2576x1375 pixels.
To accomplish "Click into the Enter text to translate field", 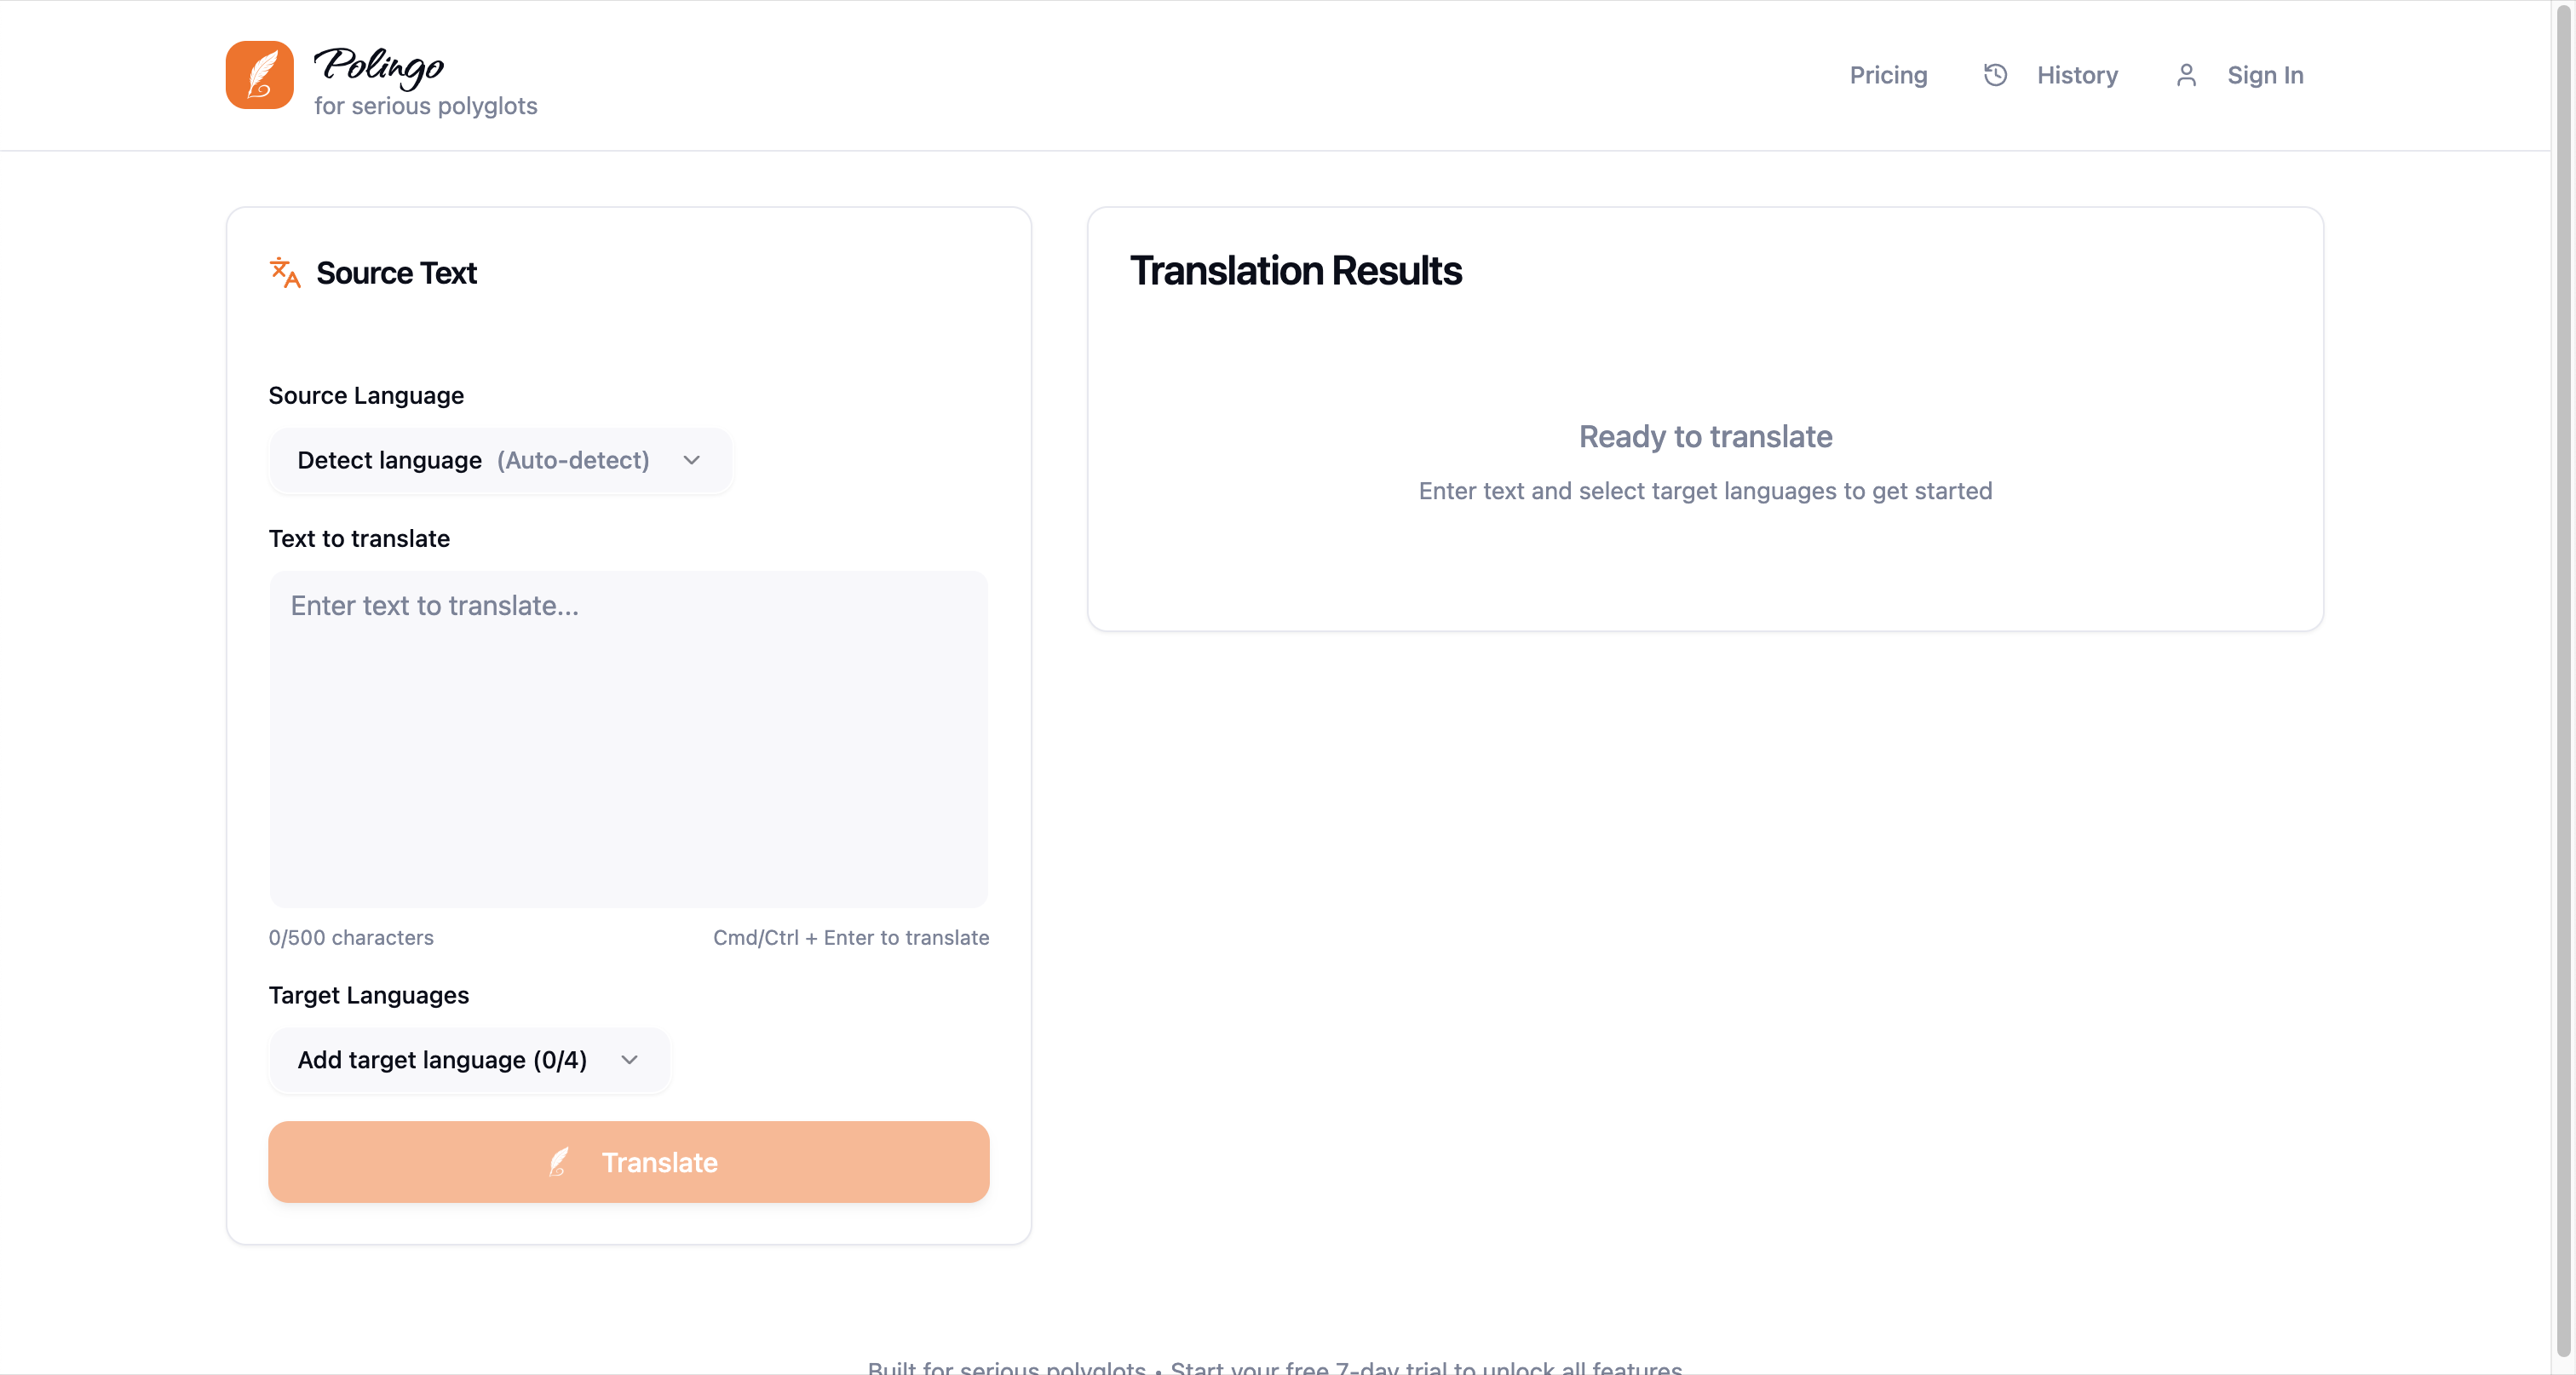I will point(628,739).
